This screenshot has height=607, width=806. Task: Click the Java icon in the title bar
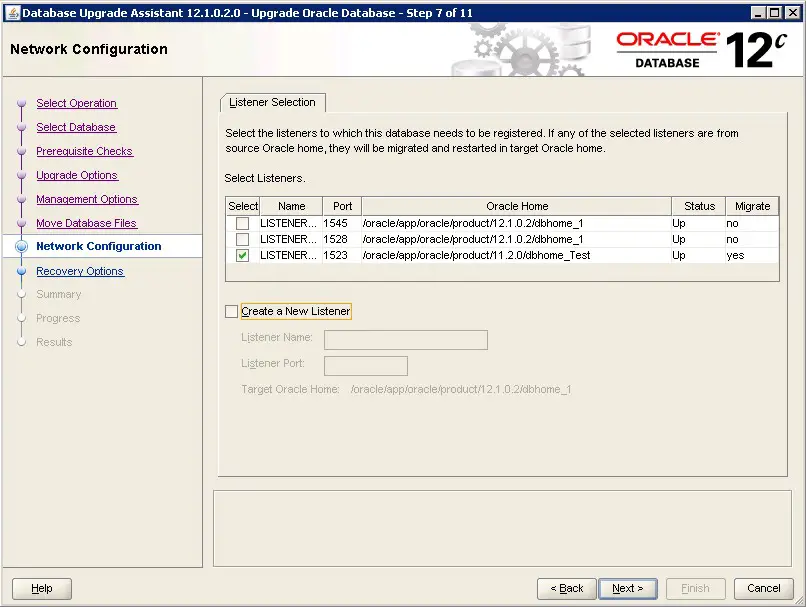point(13,13)
